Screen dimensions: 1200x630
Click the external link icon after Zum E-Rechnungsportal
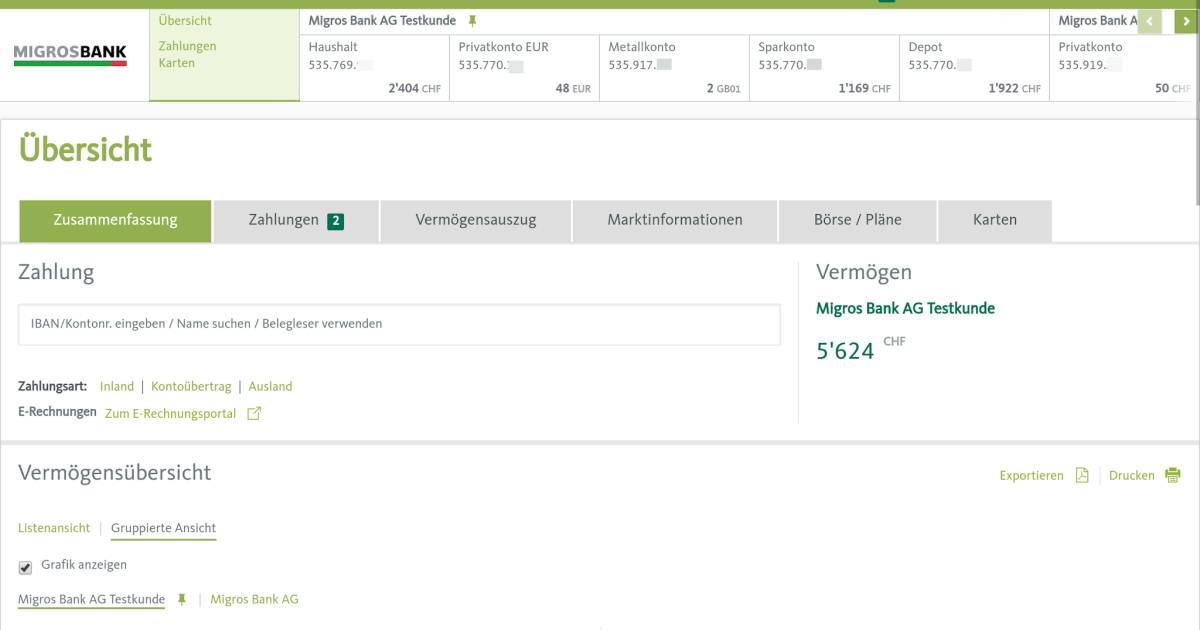[x=253, y=412]
